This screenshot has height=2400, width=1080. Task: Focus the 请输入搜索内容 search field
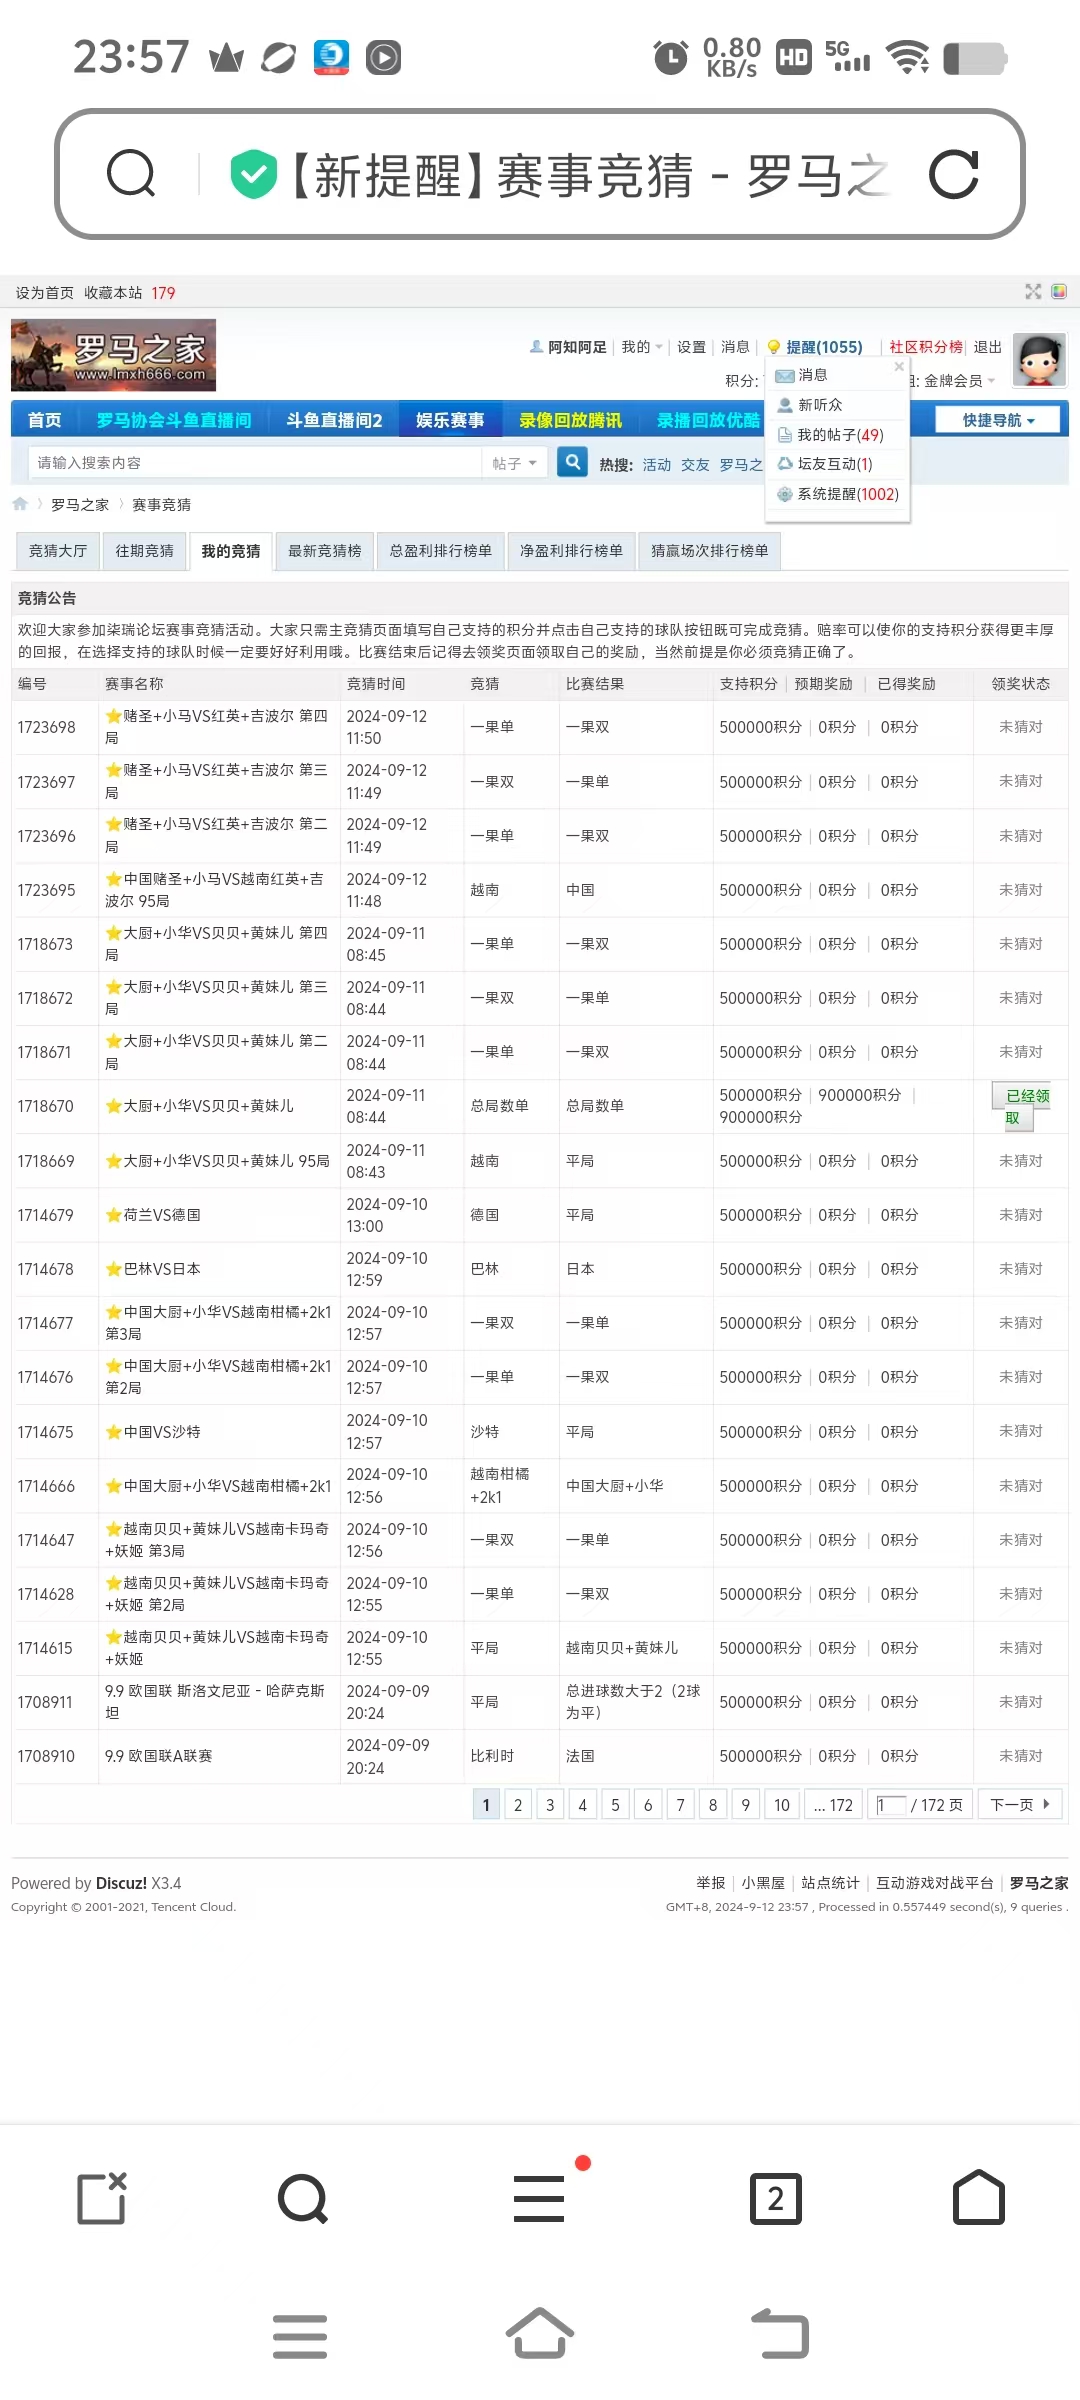pyautogui.click(x=255, y=463)
